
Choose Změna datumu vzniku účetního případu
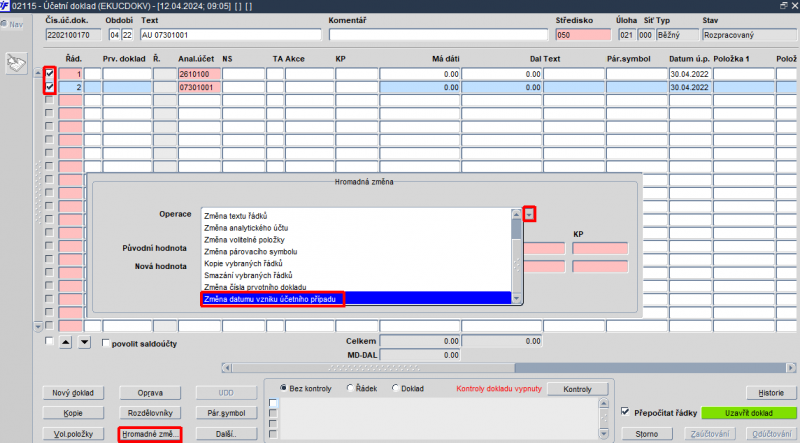pos(270,299)
